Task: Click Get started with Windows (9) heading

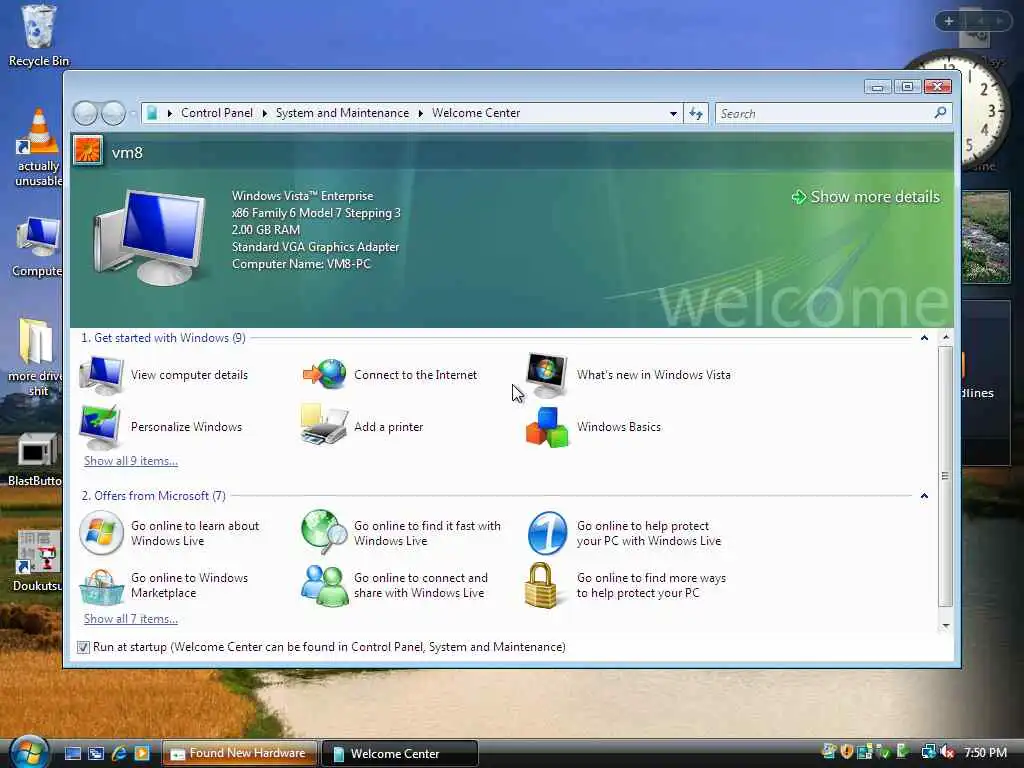Action: point(163,338)
